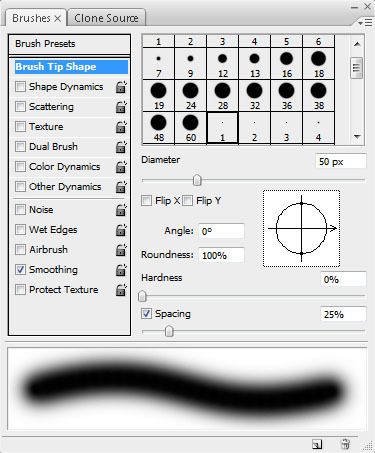Screen dimensions: 375x453
Task: Enable the Protect Texture checkbox
Action: (x=20, y=289)
